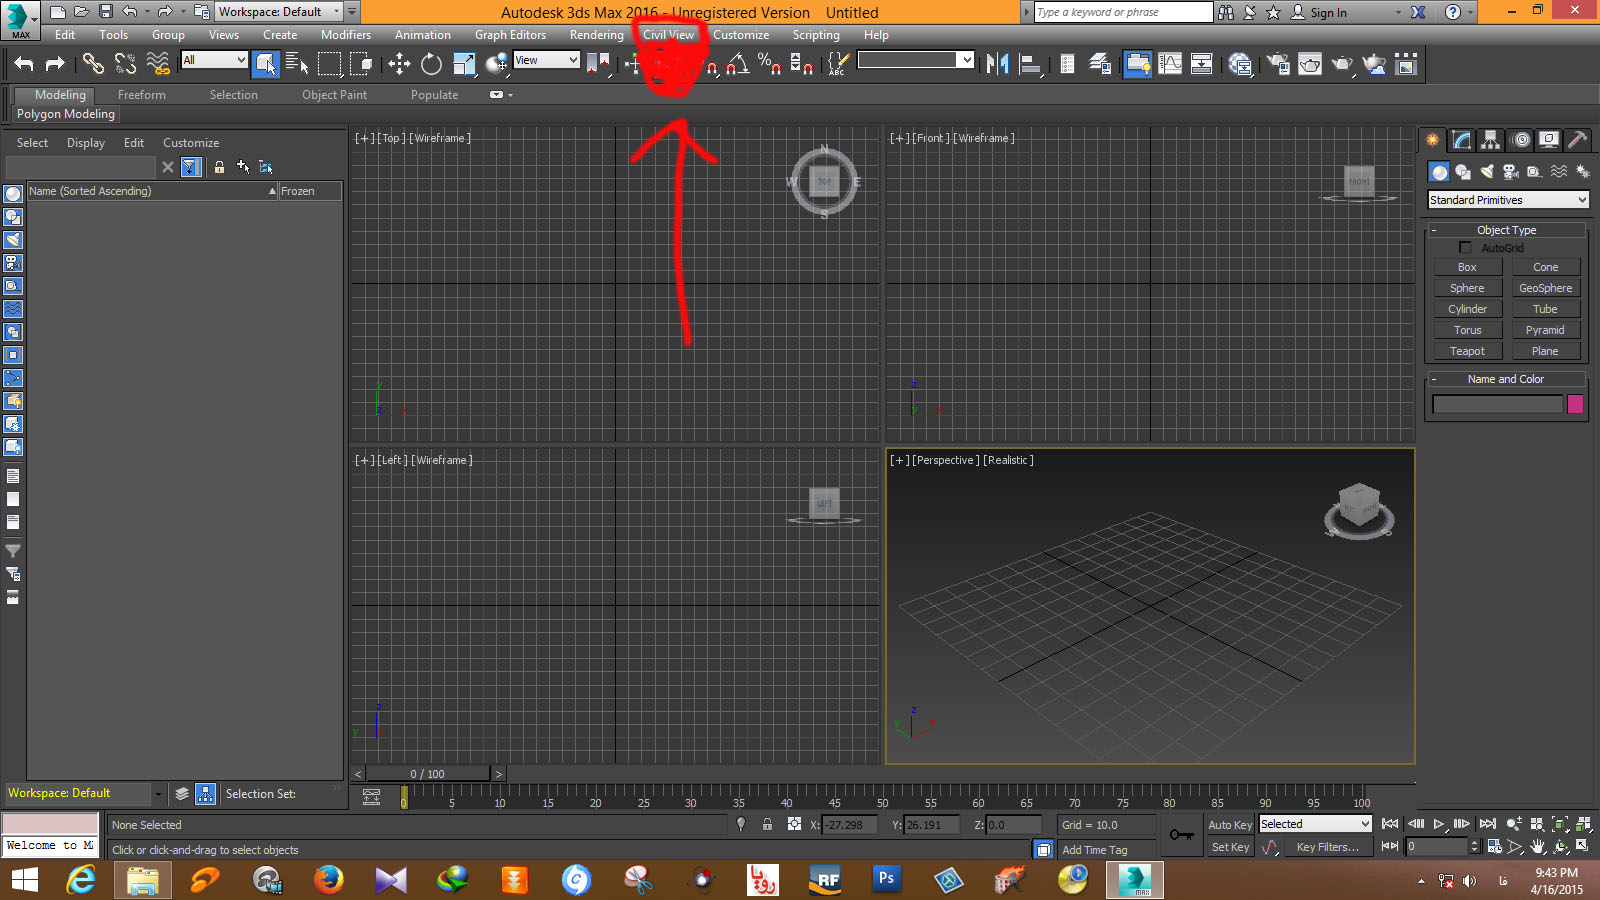Click the object name input field
The height and width of the screenshot is (900, 1600).
point(1497,404)
